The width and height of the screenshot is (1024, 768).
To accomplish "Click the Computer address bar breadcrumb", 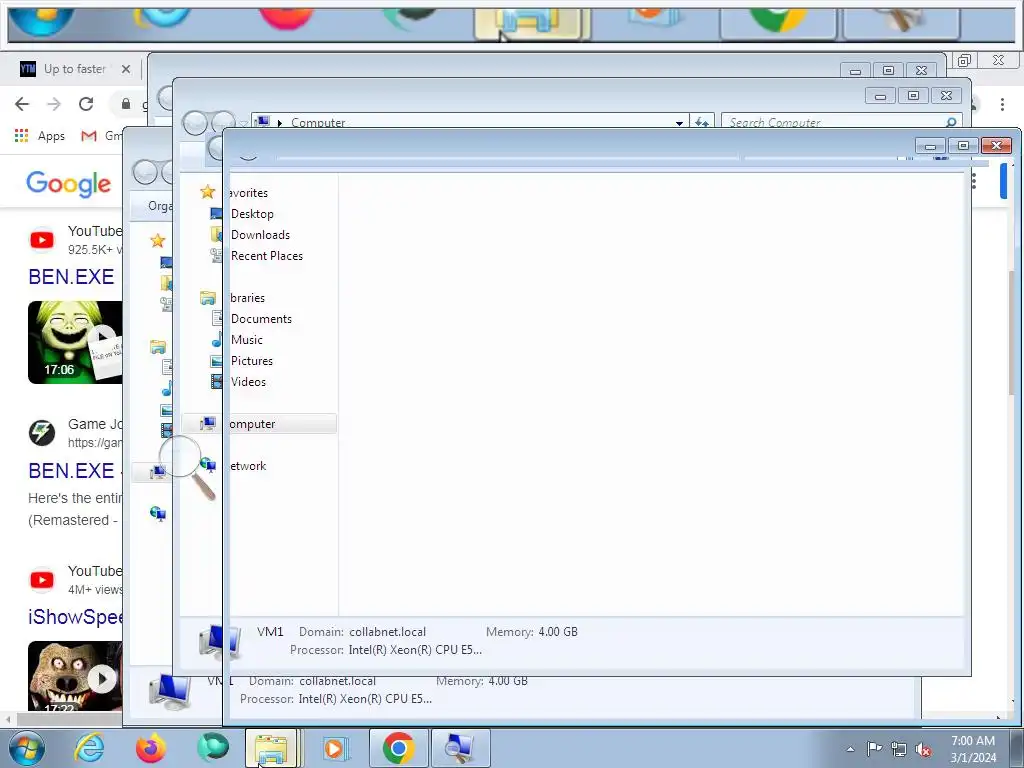I will [x=318, y=123].
